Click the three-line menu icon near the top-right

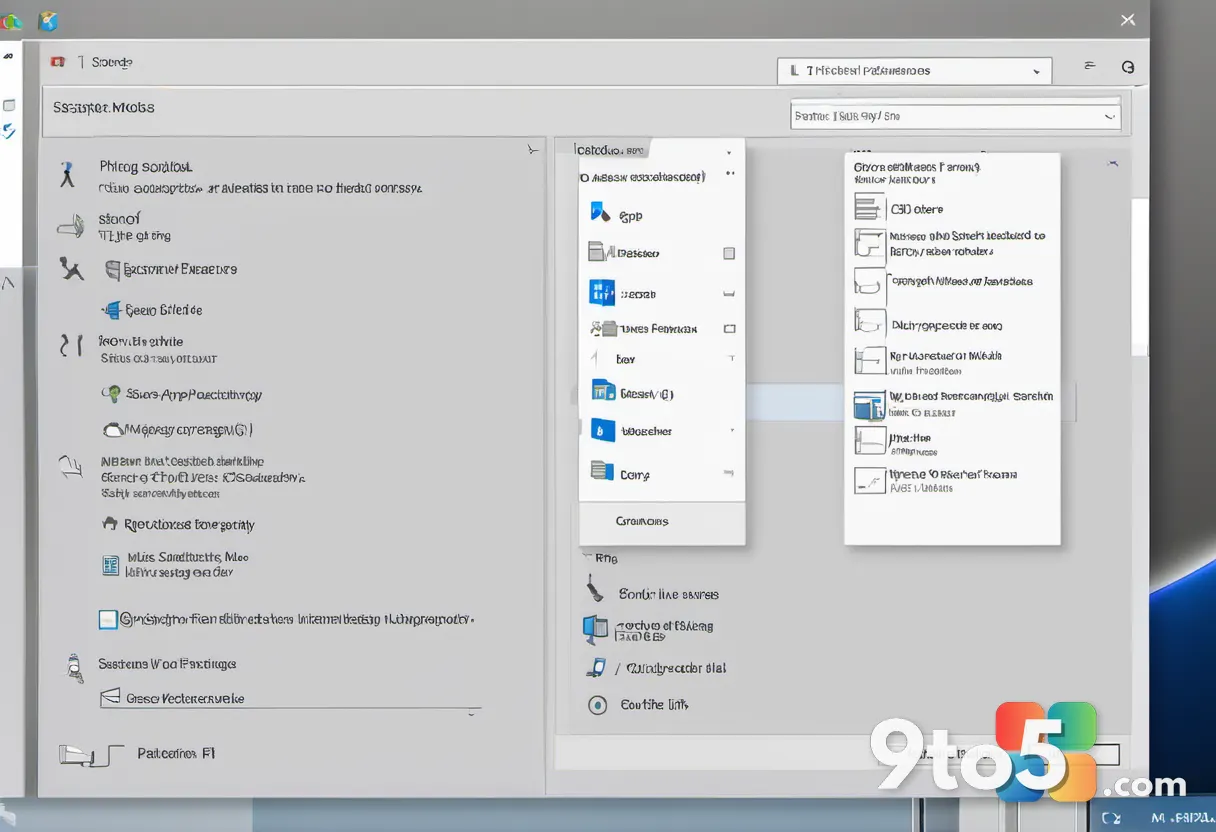click(x=1090, y=66)
